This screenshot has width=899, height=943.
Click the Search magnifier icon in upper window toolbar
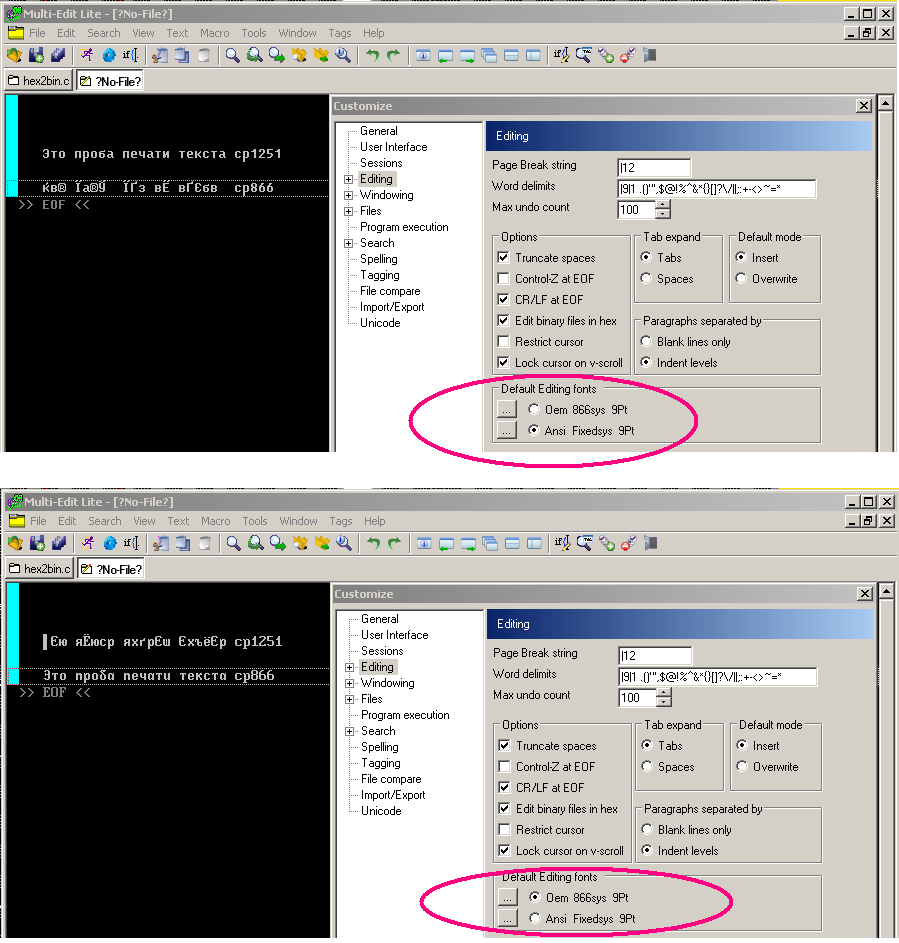tap(232, 56)
